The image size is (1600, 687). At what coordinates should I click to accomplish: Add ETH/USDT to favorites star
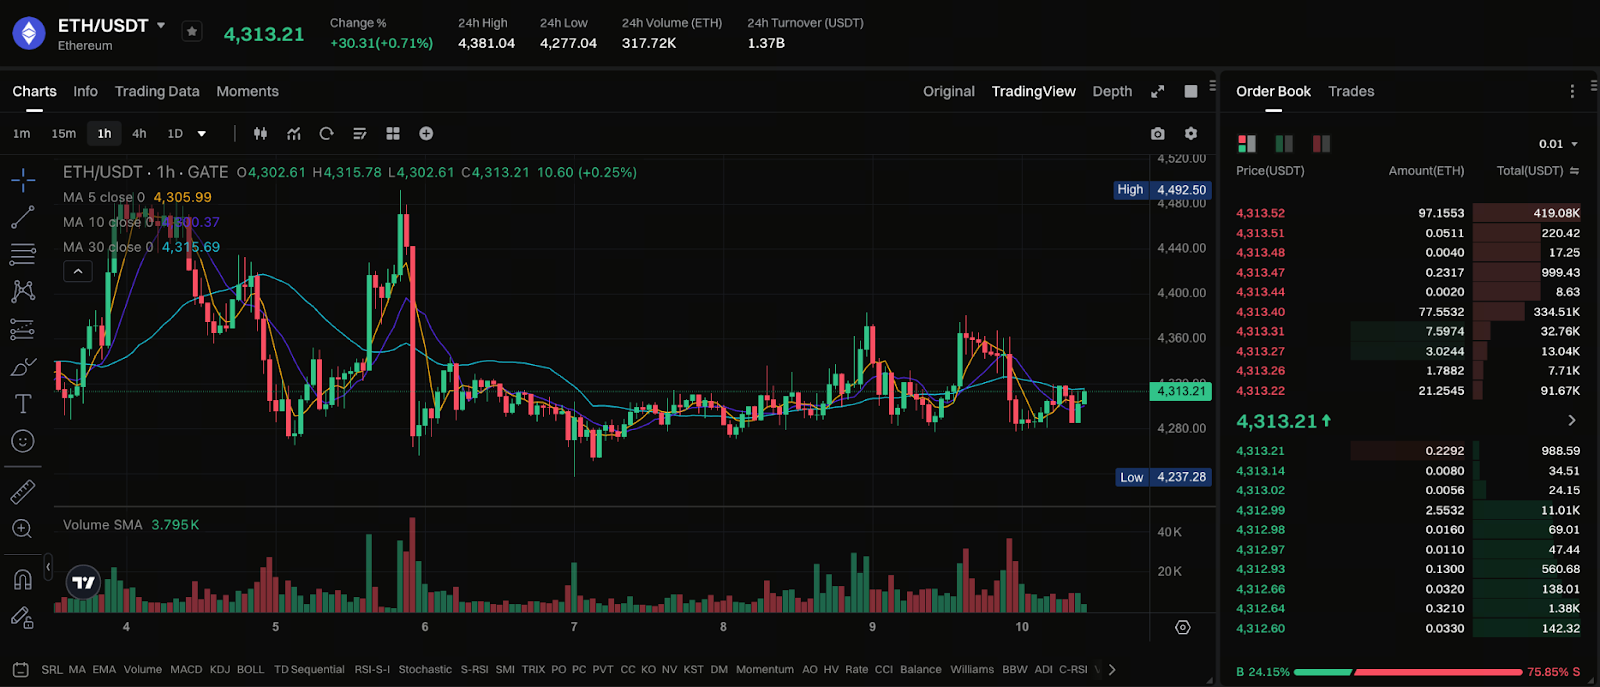(x=192, y=32)
